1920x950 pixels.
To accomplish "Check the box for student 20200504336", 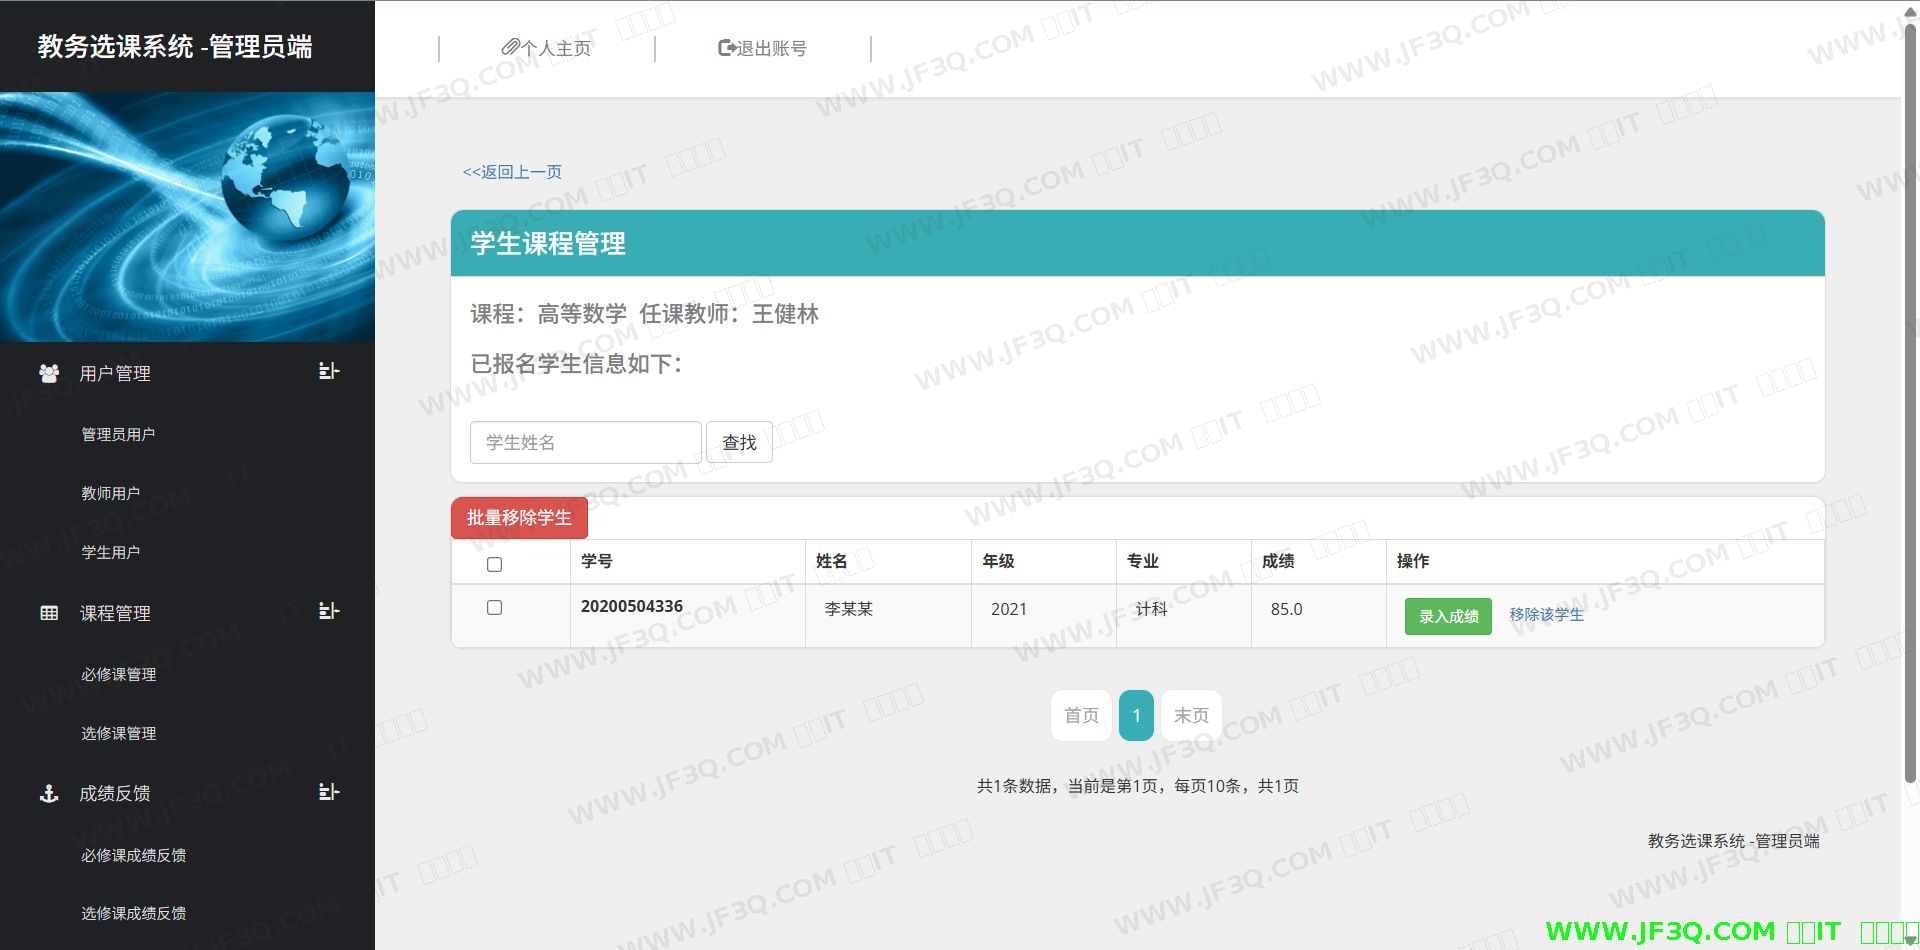I will (x=494, y=608).
